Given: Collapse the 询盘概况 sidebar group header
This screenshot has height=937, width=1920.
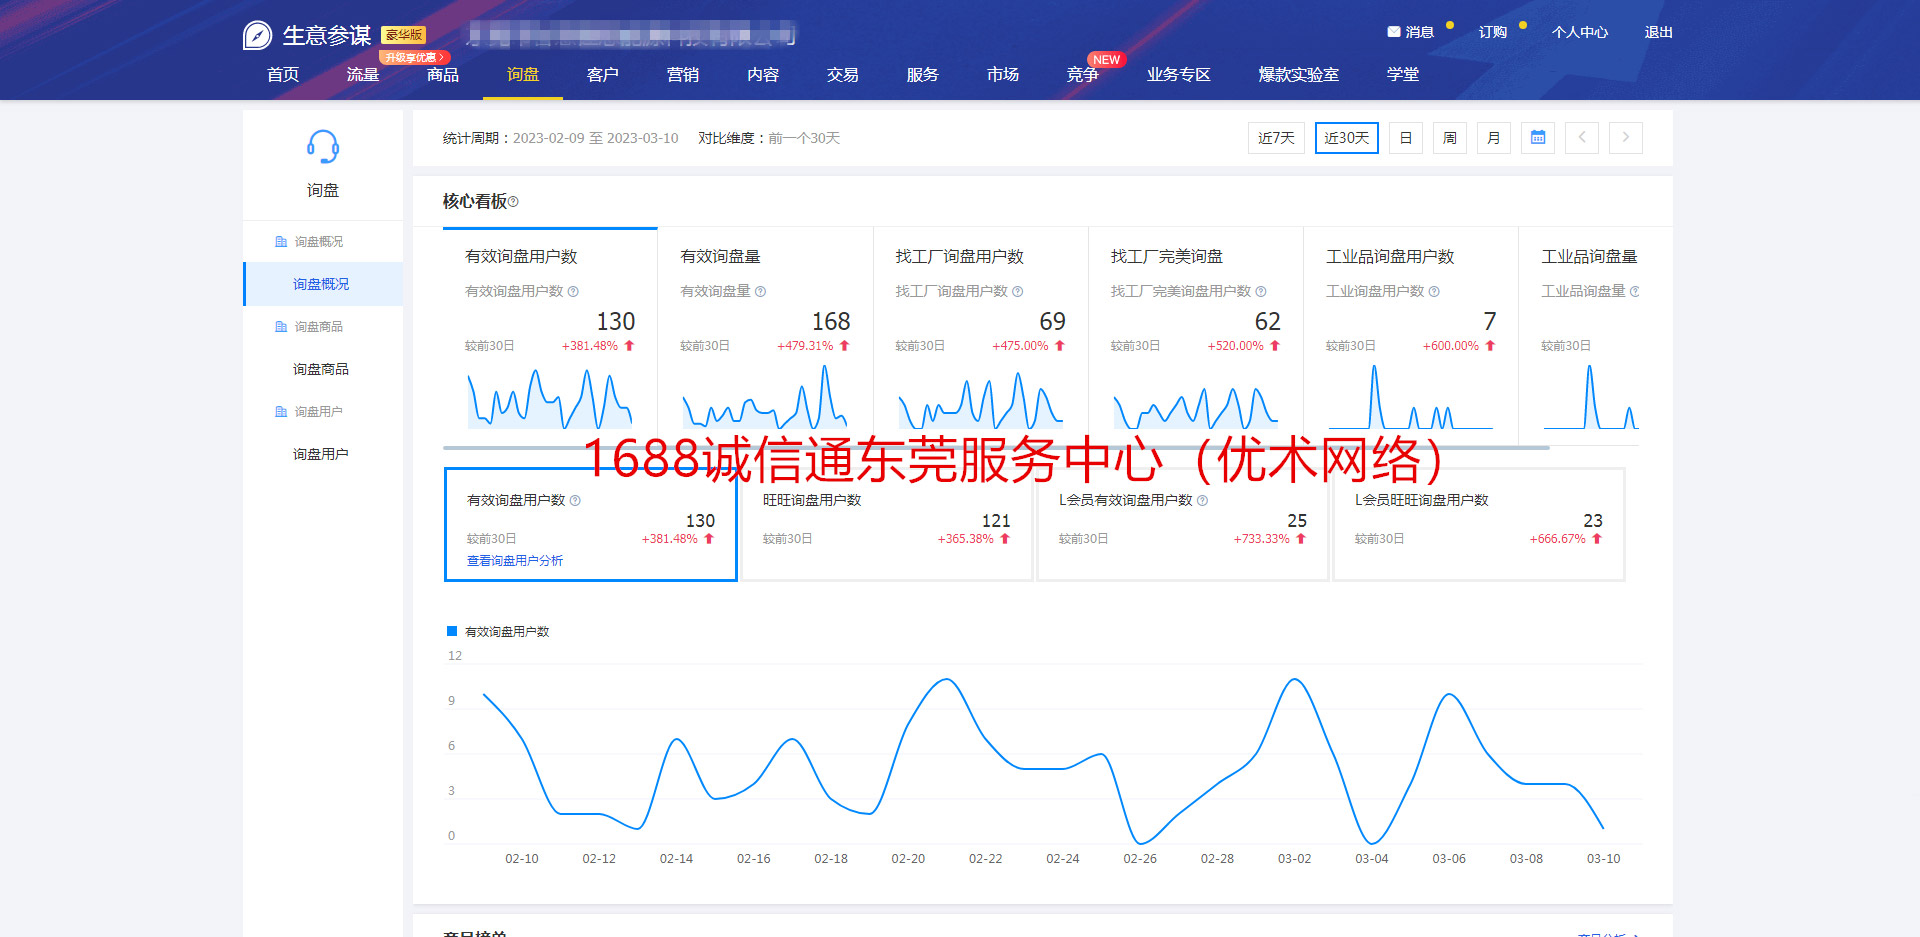Looking at the screenshot, I should click(318, 242).
